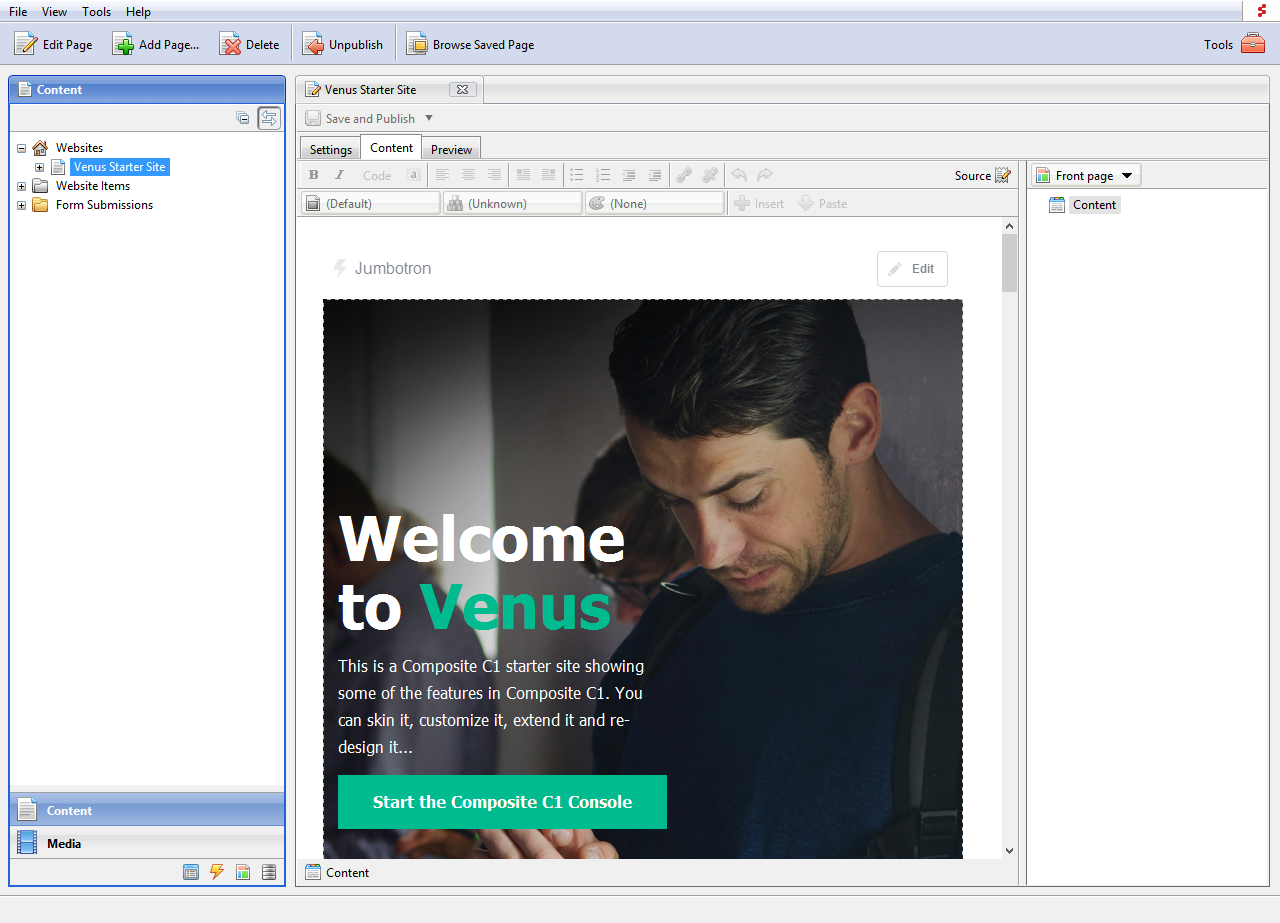The height and width of the screenshot is (923, 1280).
Task: Open the Tools menu
Action: click(96, 12)
